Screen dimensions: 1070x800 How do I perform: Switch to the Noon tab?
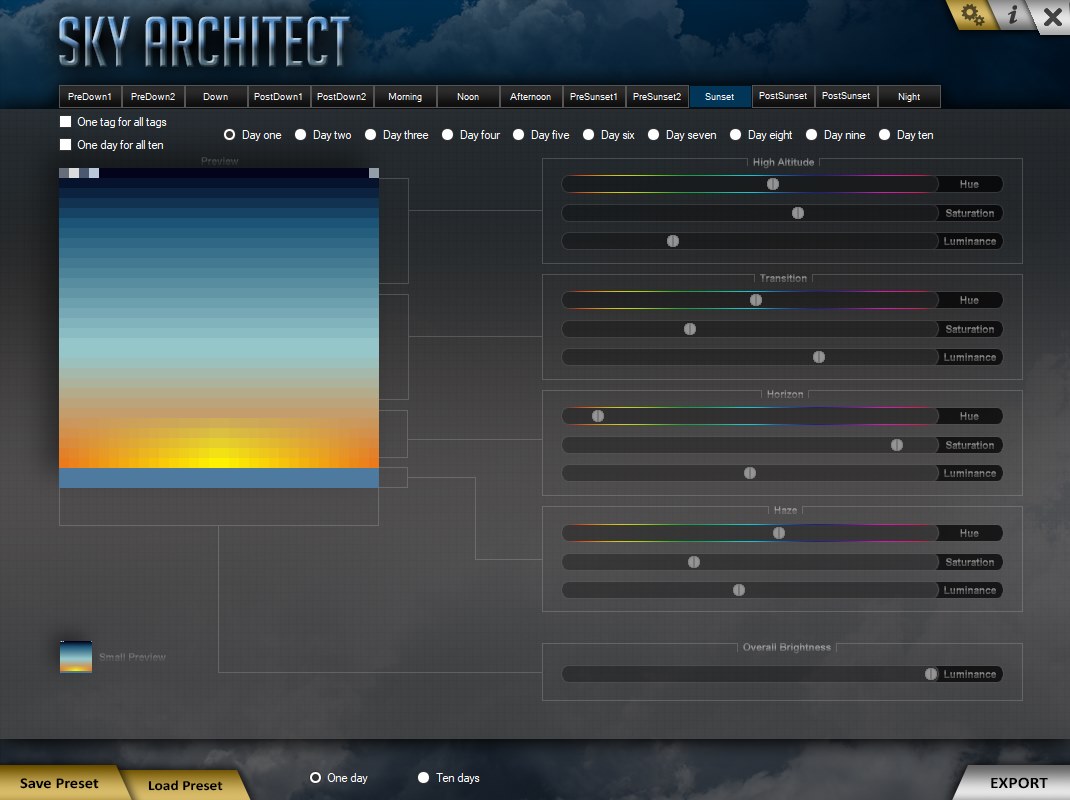(468, 97)
